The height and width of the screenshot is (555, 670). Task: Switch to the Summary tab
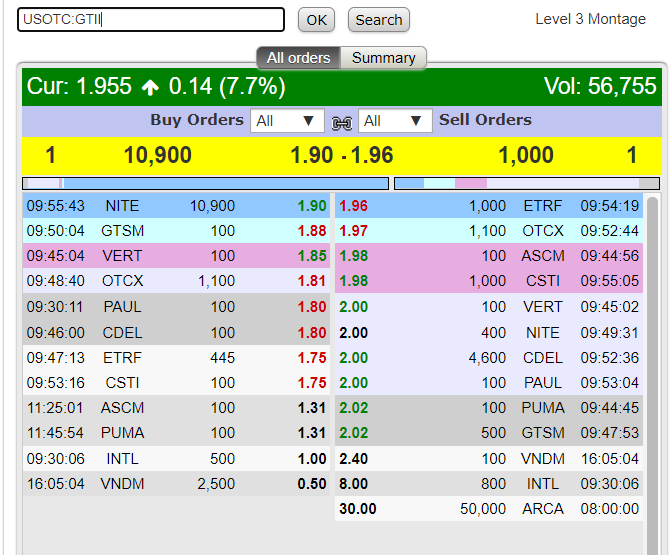[383, 58]
